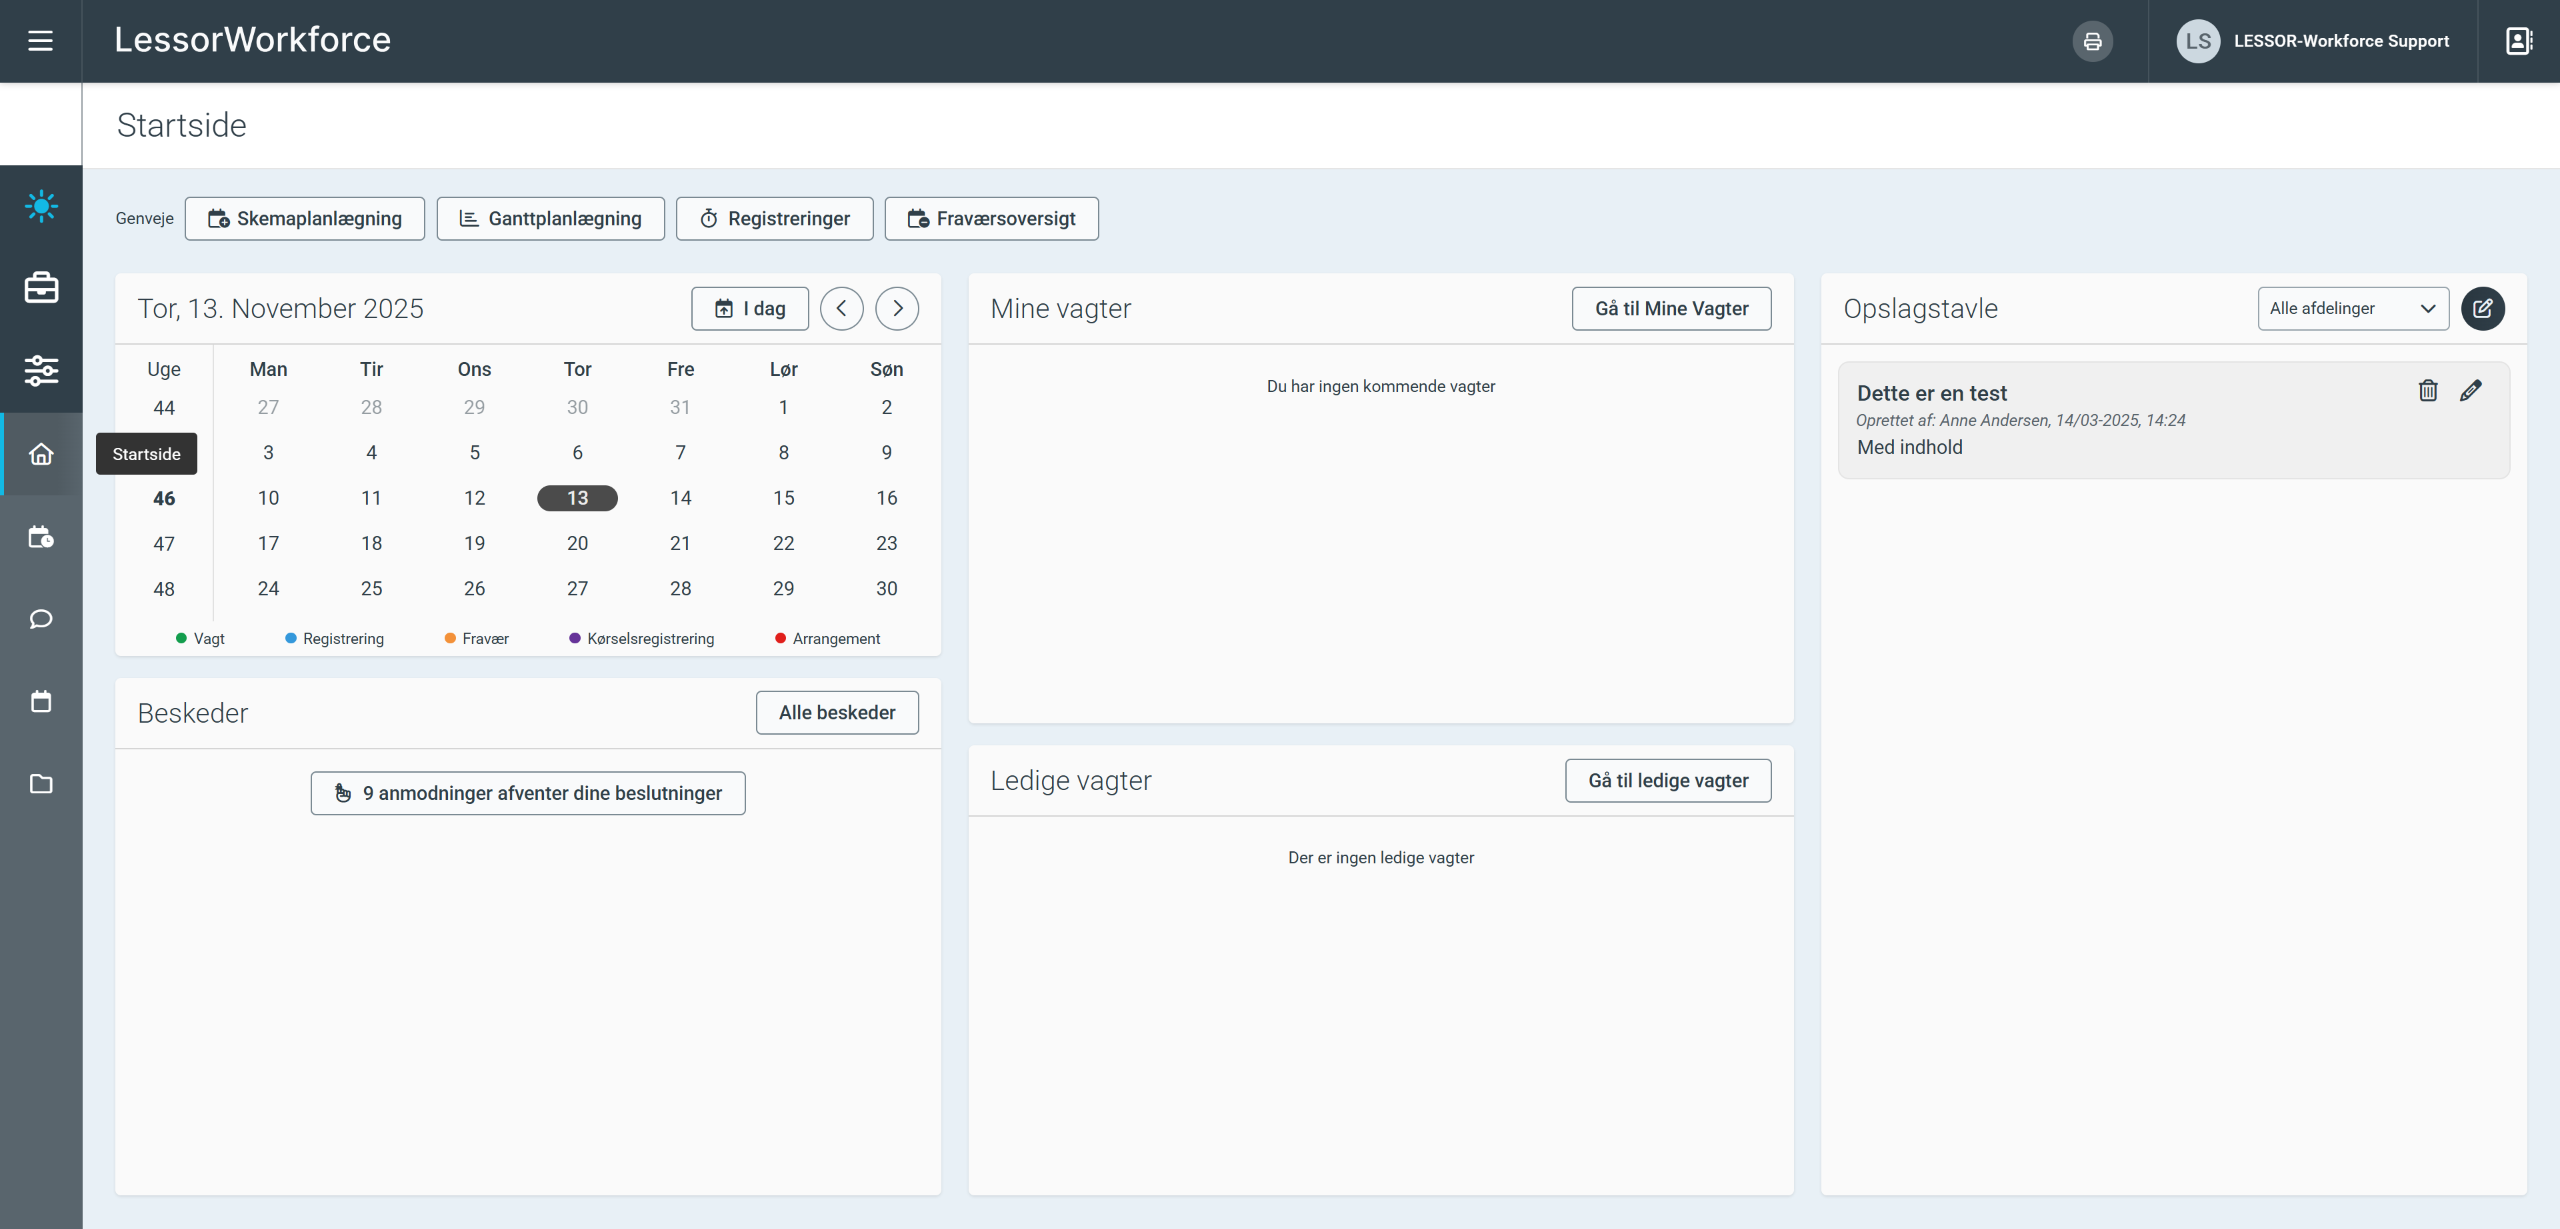Click Gå til Mine Vagter button
Screen dimensions: 2560x1229
coord(1671,309)
